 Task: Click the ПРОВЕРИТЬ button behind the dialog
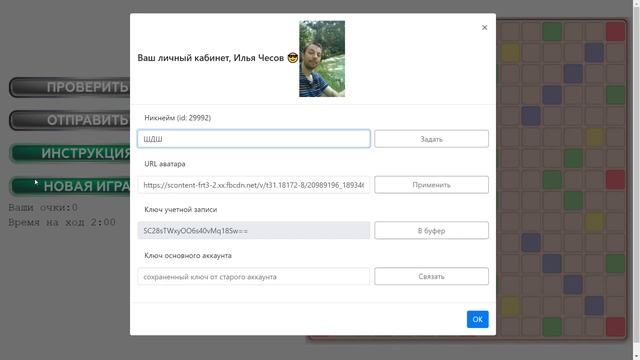click(70, 87)
